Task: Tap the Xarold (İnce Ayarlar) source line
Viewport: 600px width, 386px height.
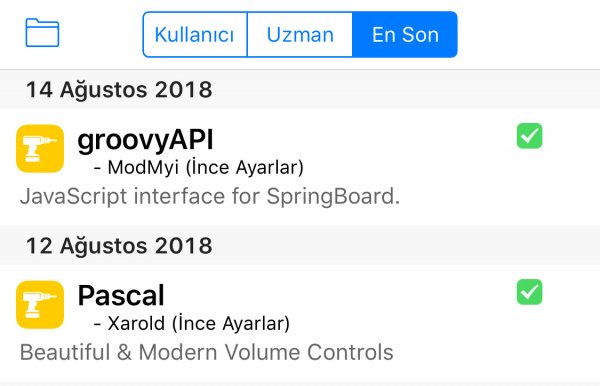Action: pos(192,324)
